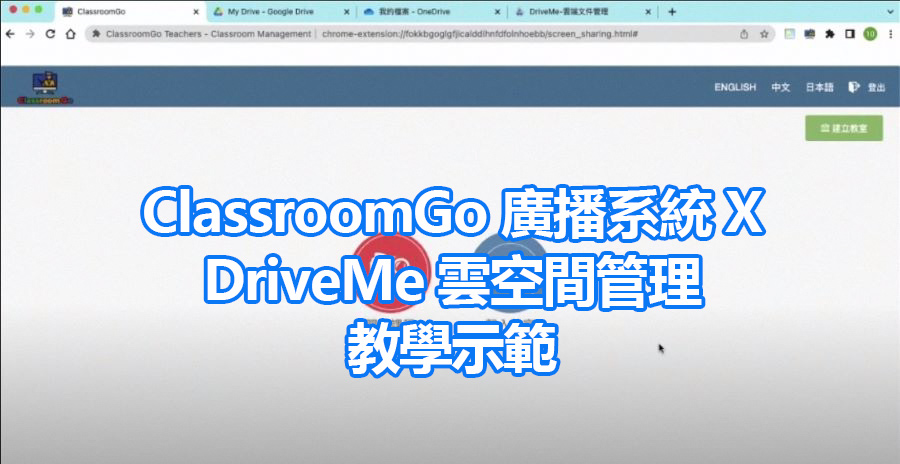Reload the current page

coord(50,34)
